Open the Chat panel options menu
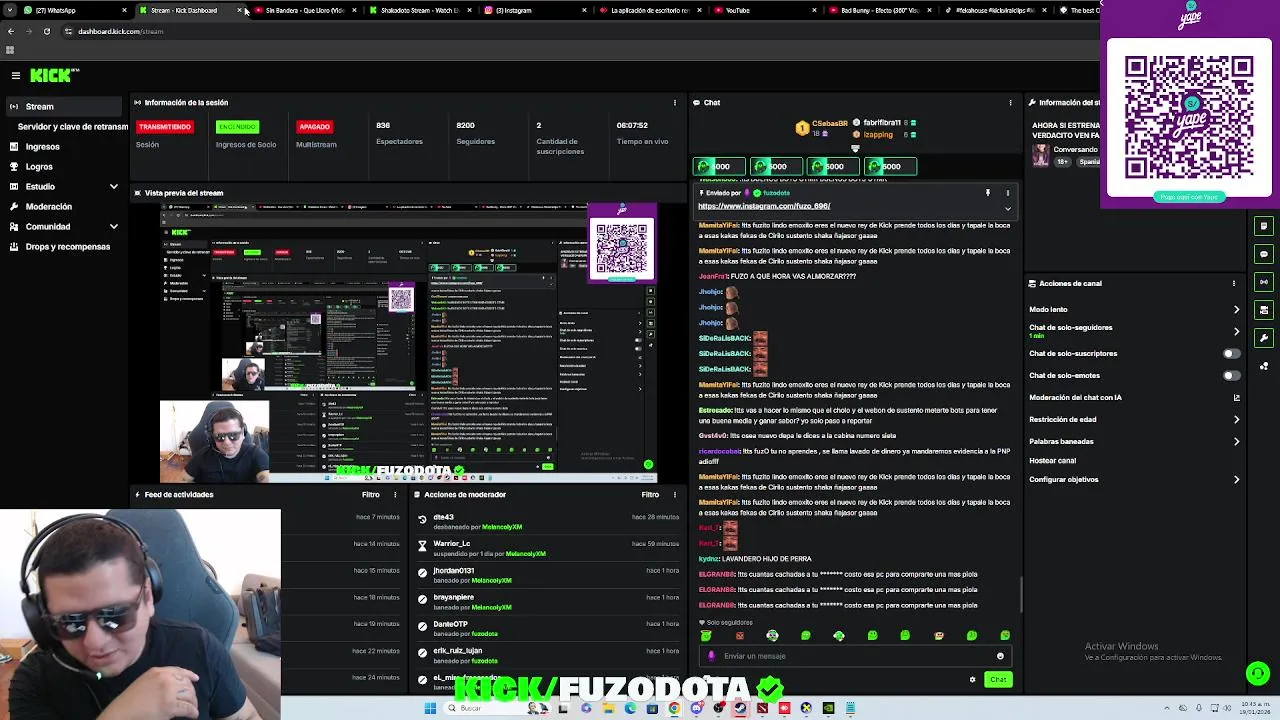This screenshot has height=720, width=1280. point(1010,102)
